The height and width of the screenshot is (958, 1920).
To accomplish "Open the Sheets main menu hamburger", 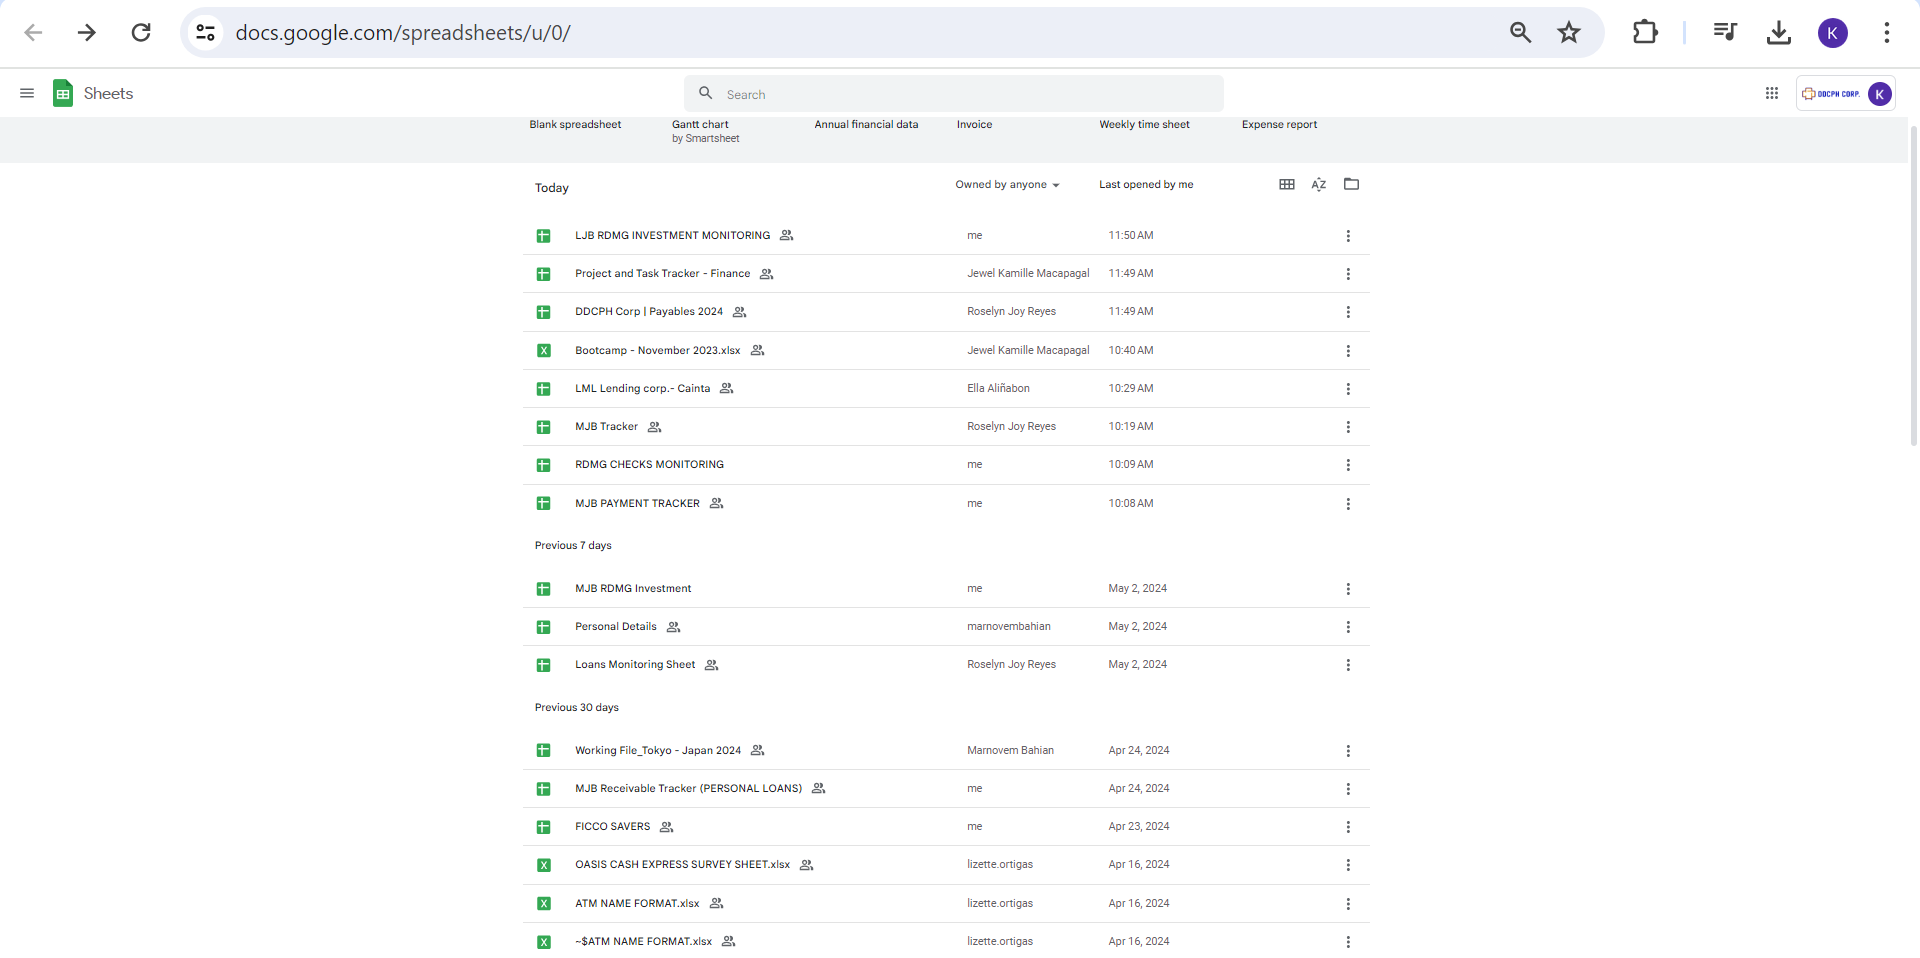I will (27, 94).
